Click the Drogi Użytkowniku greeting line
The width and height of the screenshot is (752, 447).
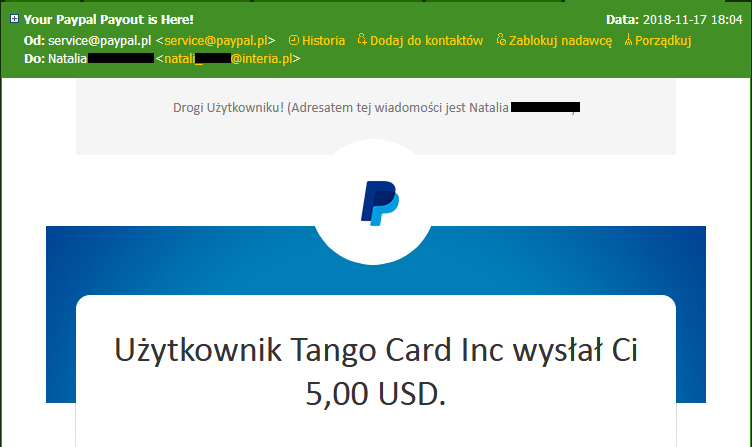coord(376,107)
